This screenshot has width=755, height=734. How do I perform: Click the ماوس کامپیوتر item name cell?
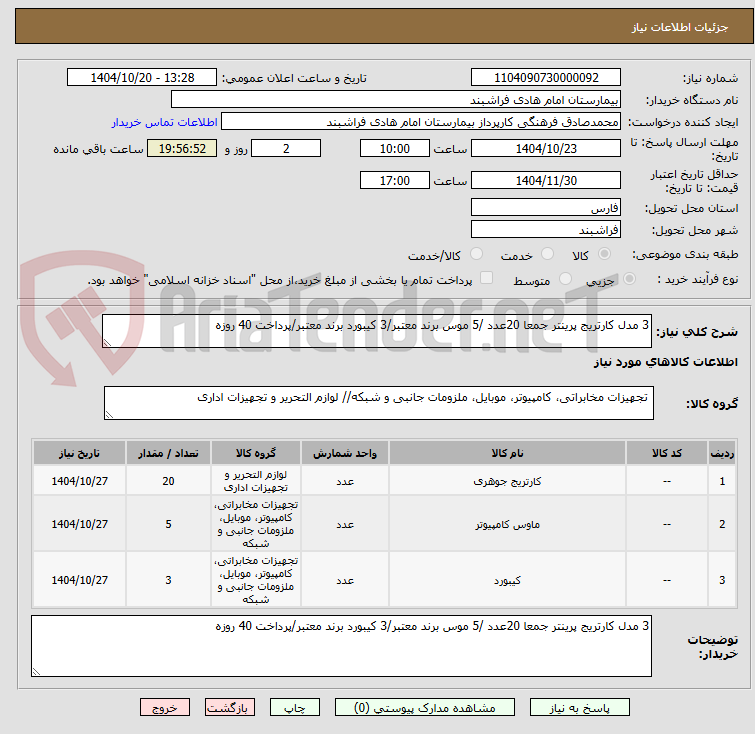(x=507, y=524)
